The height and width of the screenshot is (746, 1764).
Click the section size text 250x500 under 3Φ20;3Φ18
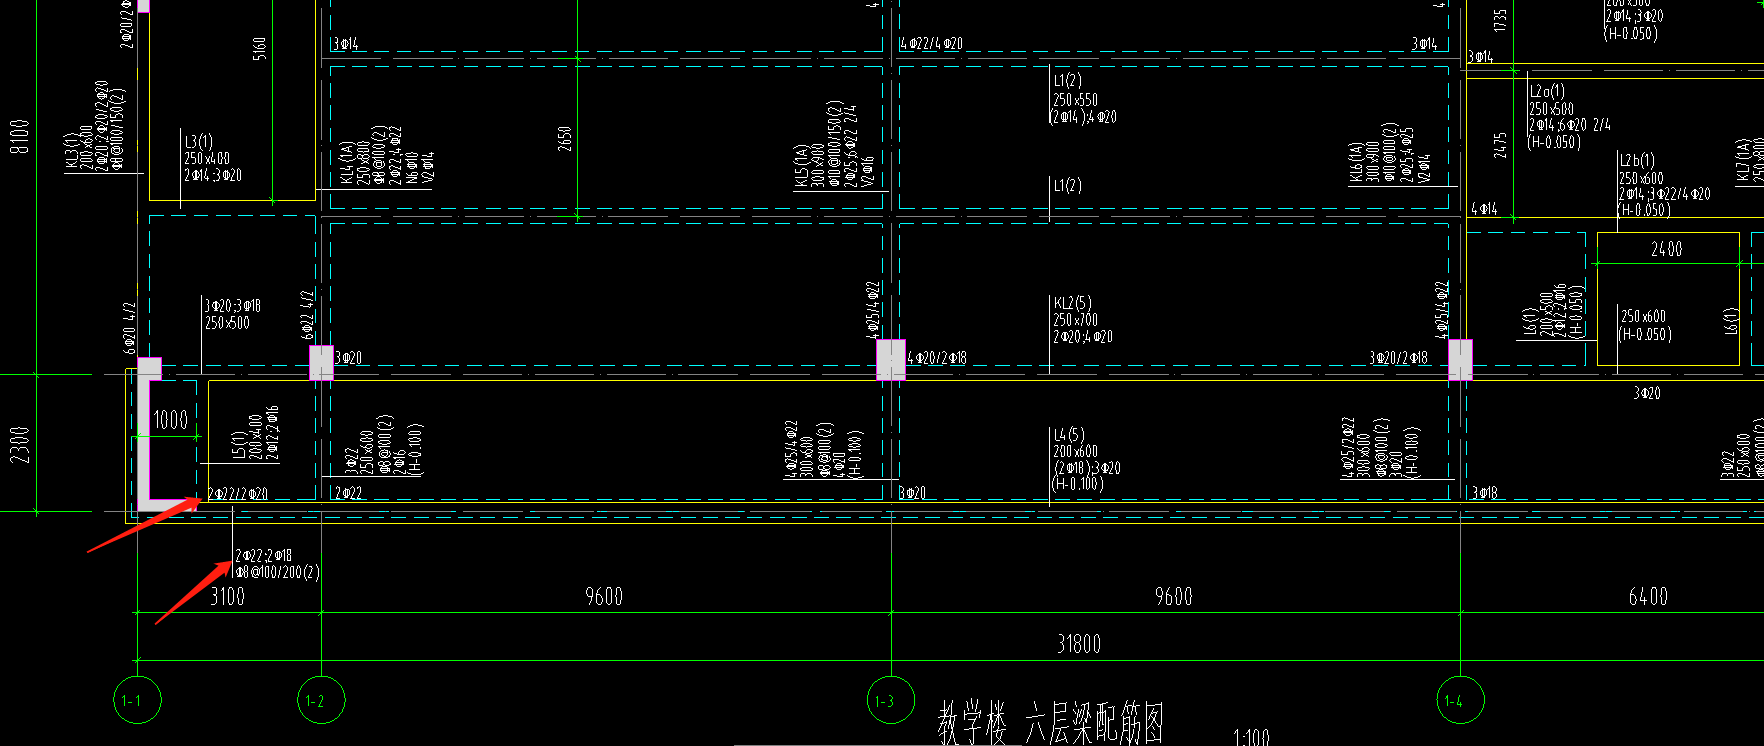click(227, 323)
